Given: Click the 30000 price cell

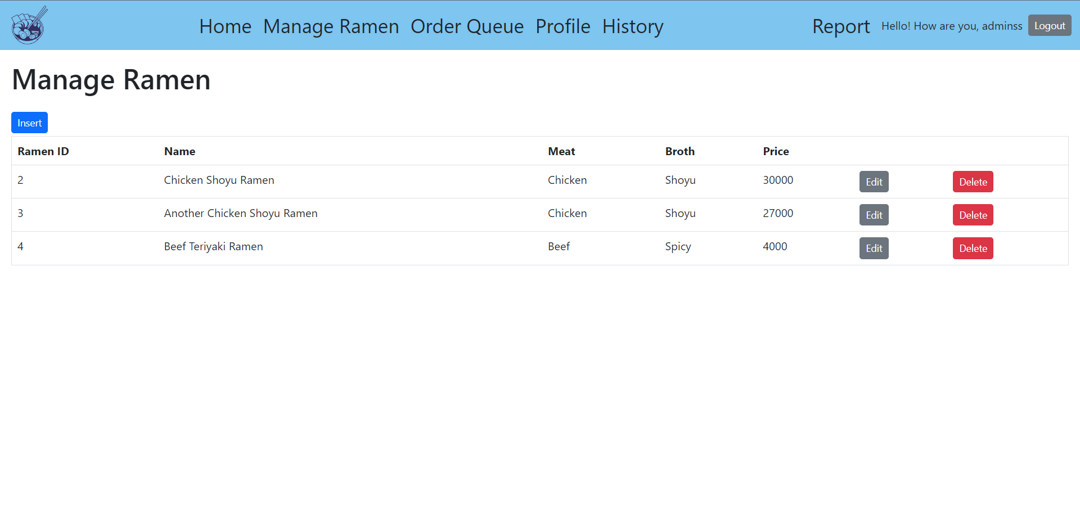Looking at the screenshot, I should pos(778,180).
